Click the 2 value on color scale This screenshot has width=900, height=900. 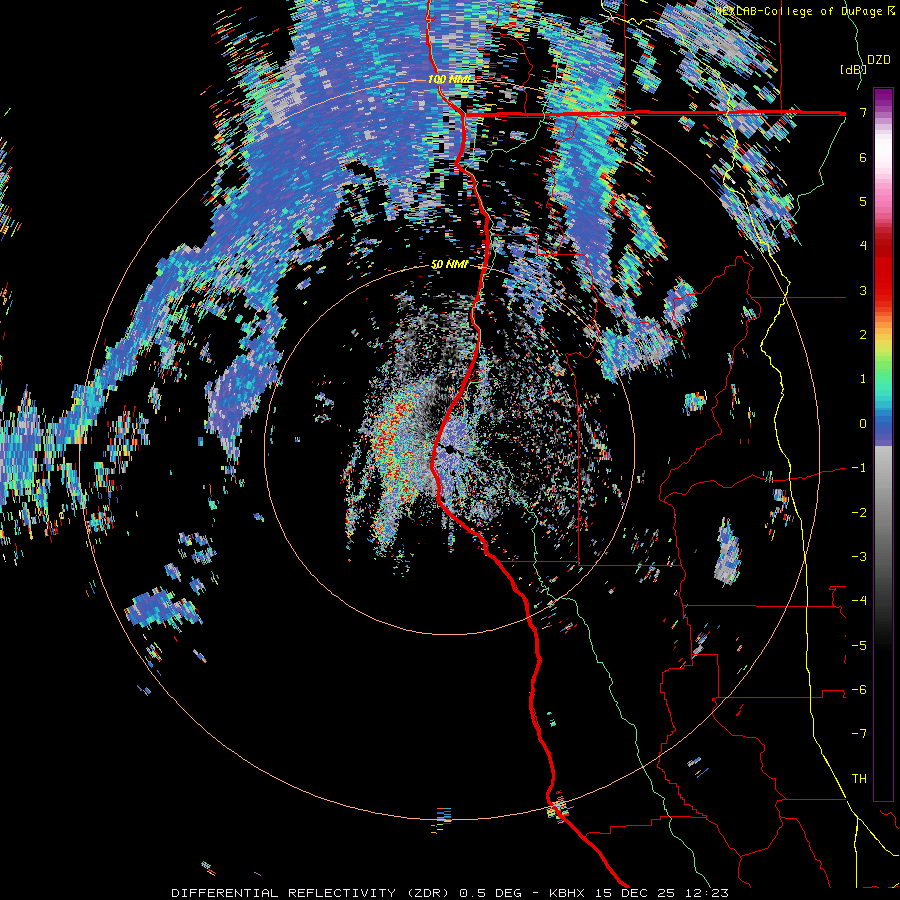click(863, 335)
